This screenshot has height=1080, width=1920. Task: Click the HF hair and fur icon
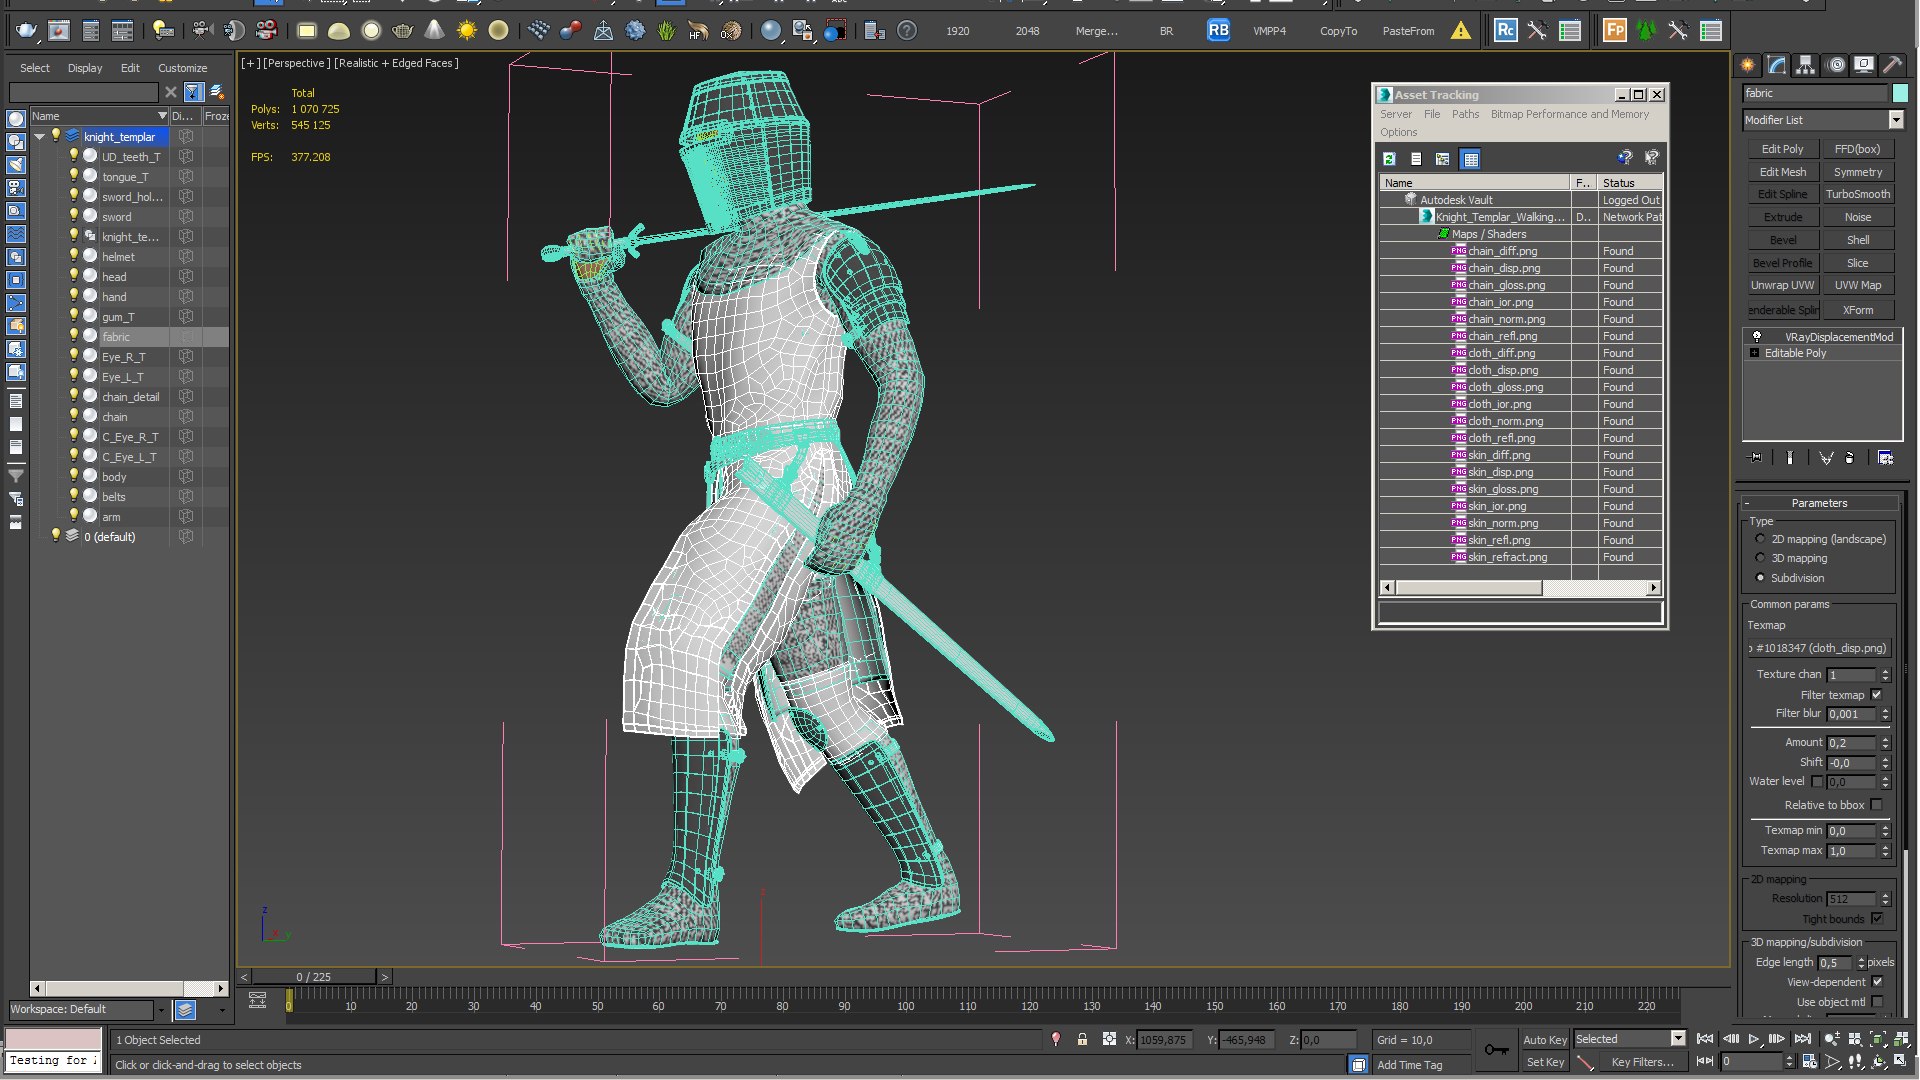click(698, 31)
